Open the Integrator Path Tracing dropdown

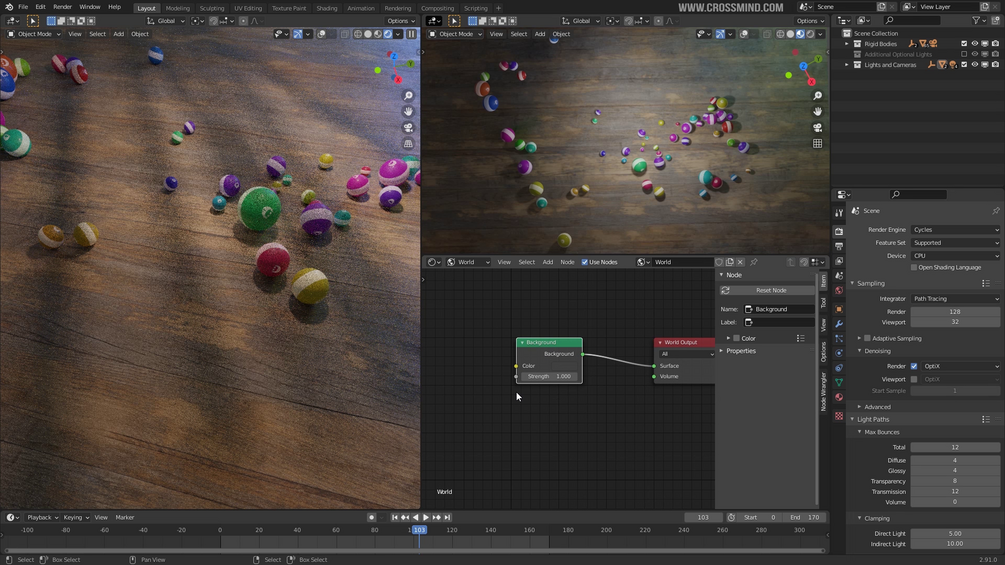click(x=955, y=299)
